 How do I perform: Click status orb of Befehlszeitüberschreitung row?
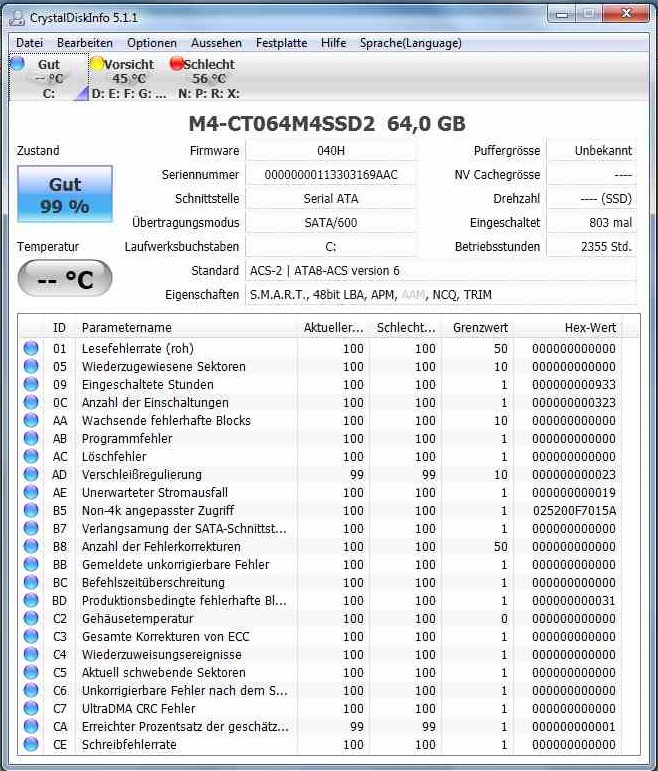(x=31, y=582)
